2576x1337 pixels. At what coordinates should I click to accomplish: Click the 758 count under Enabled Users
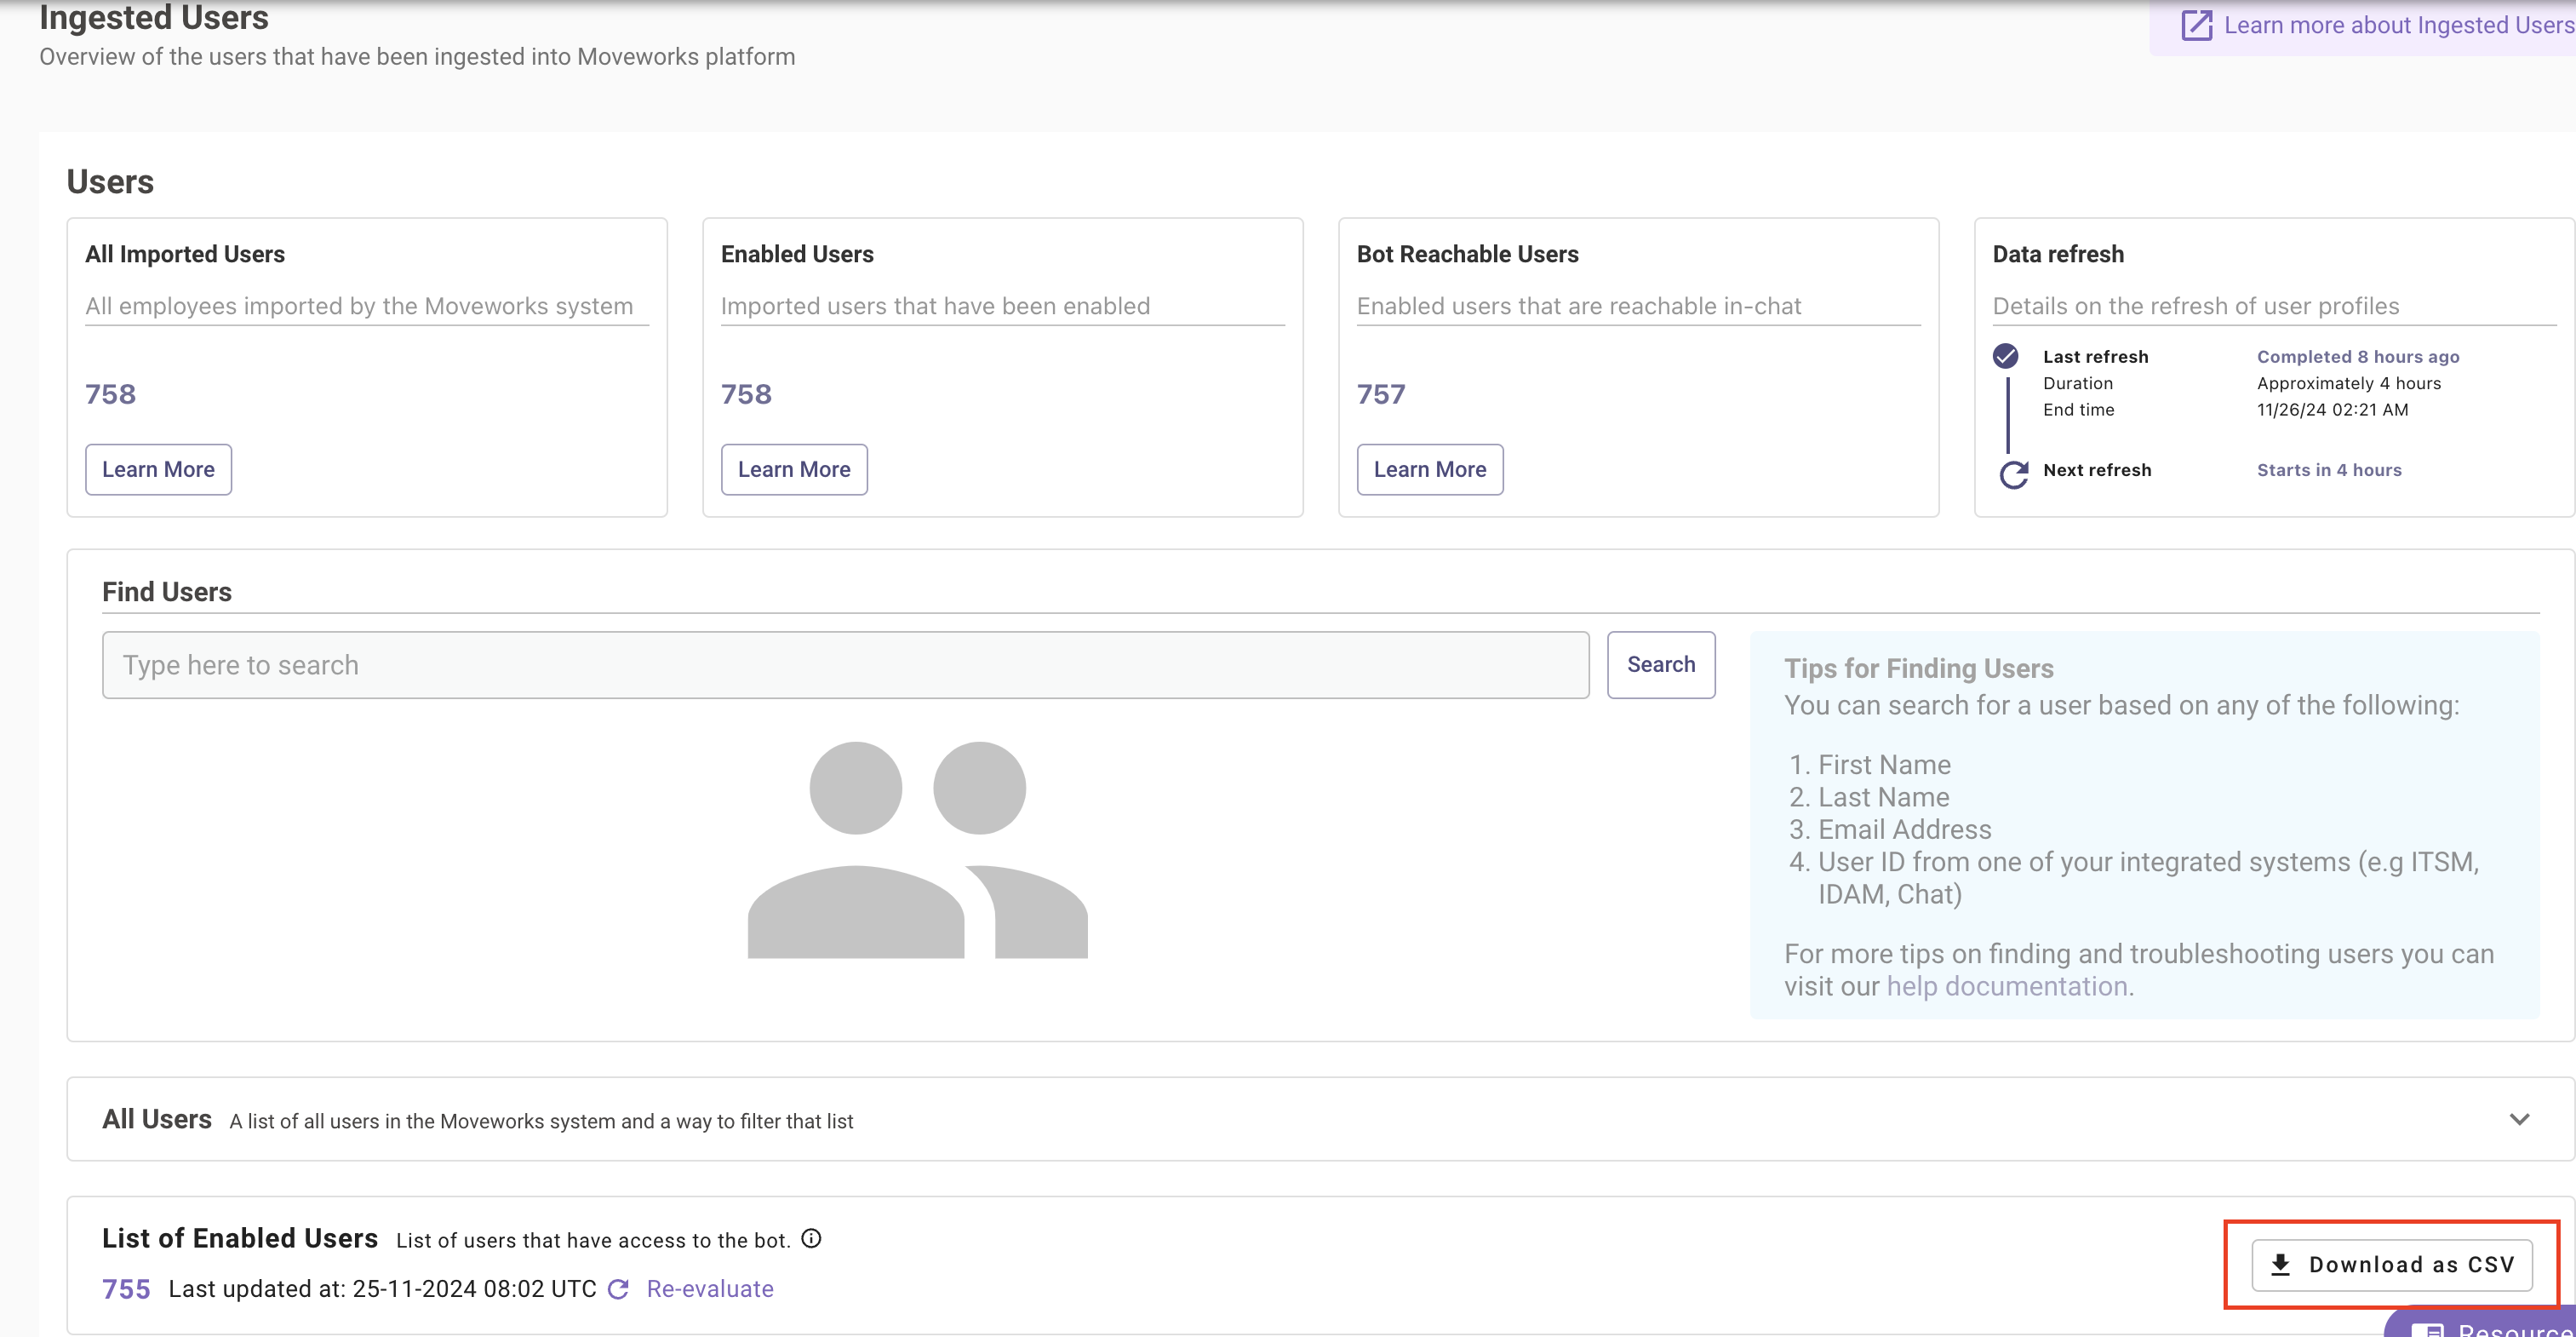pos(746,394)
